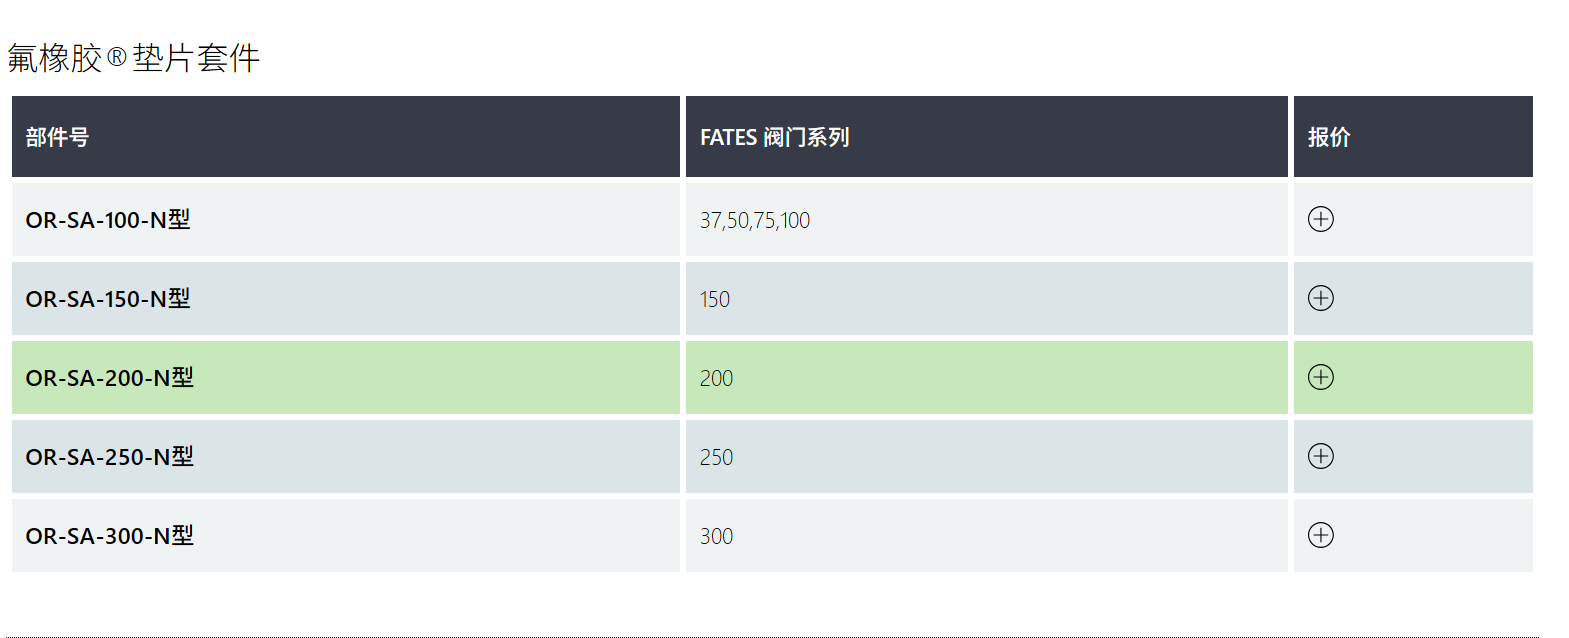1569x638 pixels.
Task: Click the 部件号 column header
Action: point(346,137)
